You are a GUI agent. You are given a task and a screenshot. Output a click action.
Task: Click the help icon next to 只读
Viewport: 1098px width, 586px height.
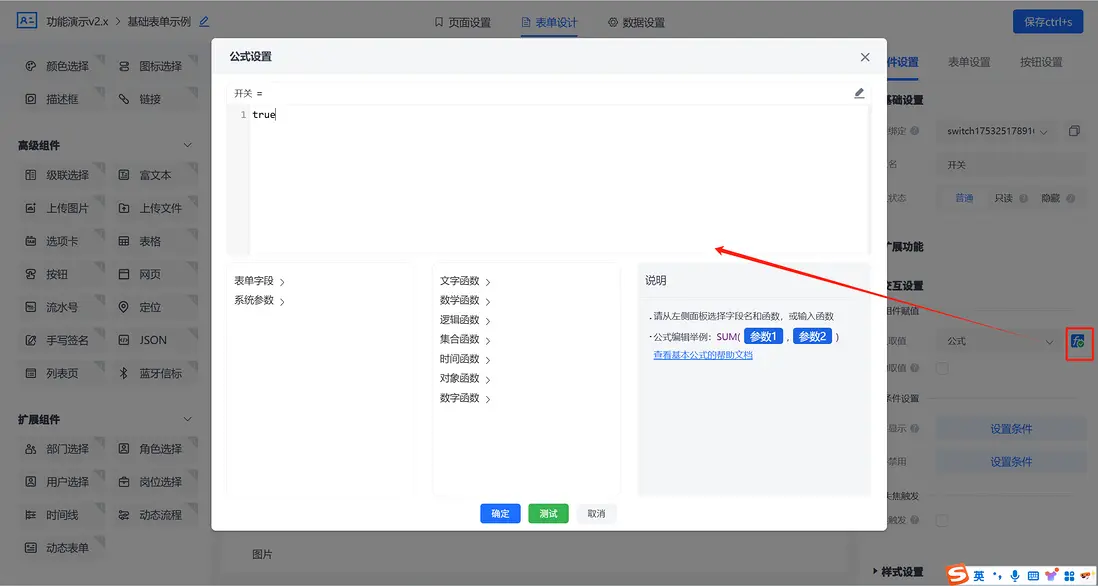click(1023, 198)
